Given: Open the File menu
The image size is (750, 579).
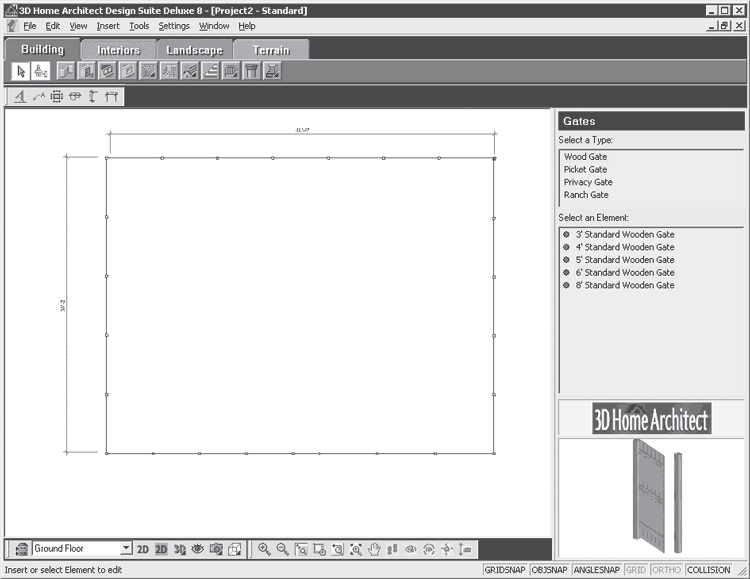Looking at the screenshot, I should pos(30,26).
